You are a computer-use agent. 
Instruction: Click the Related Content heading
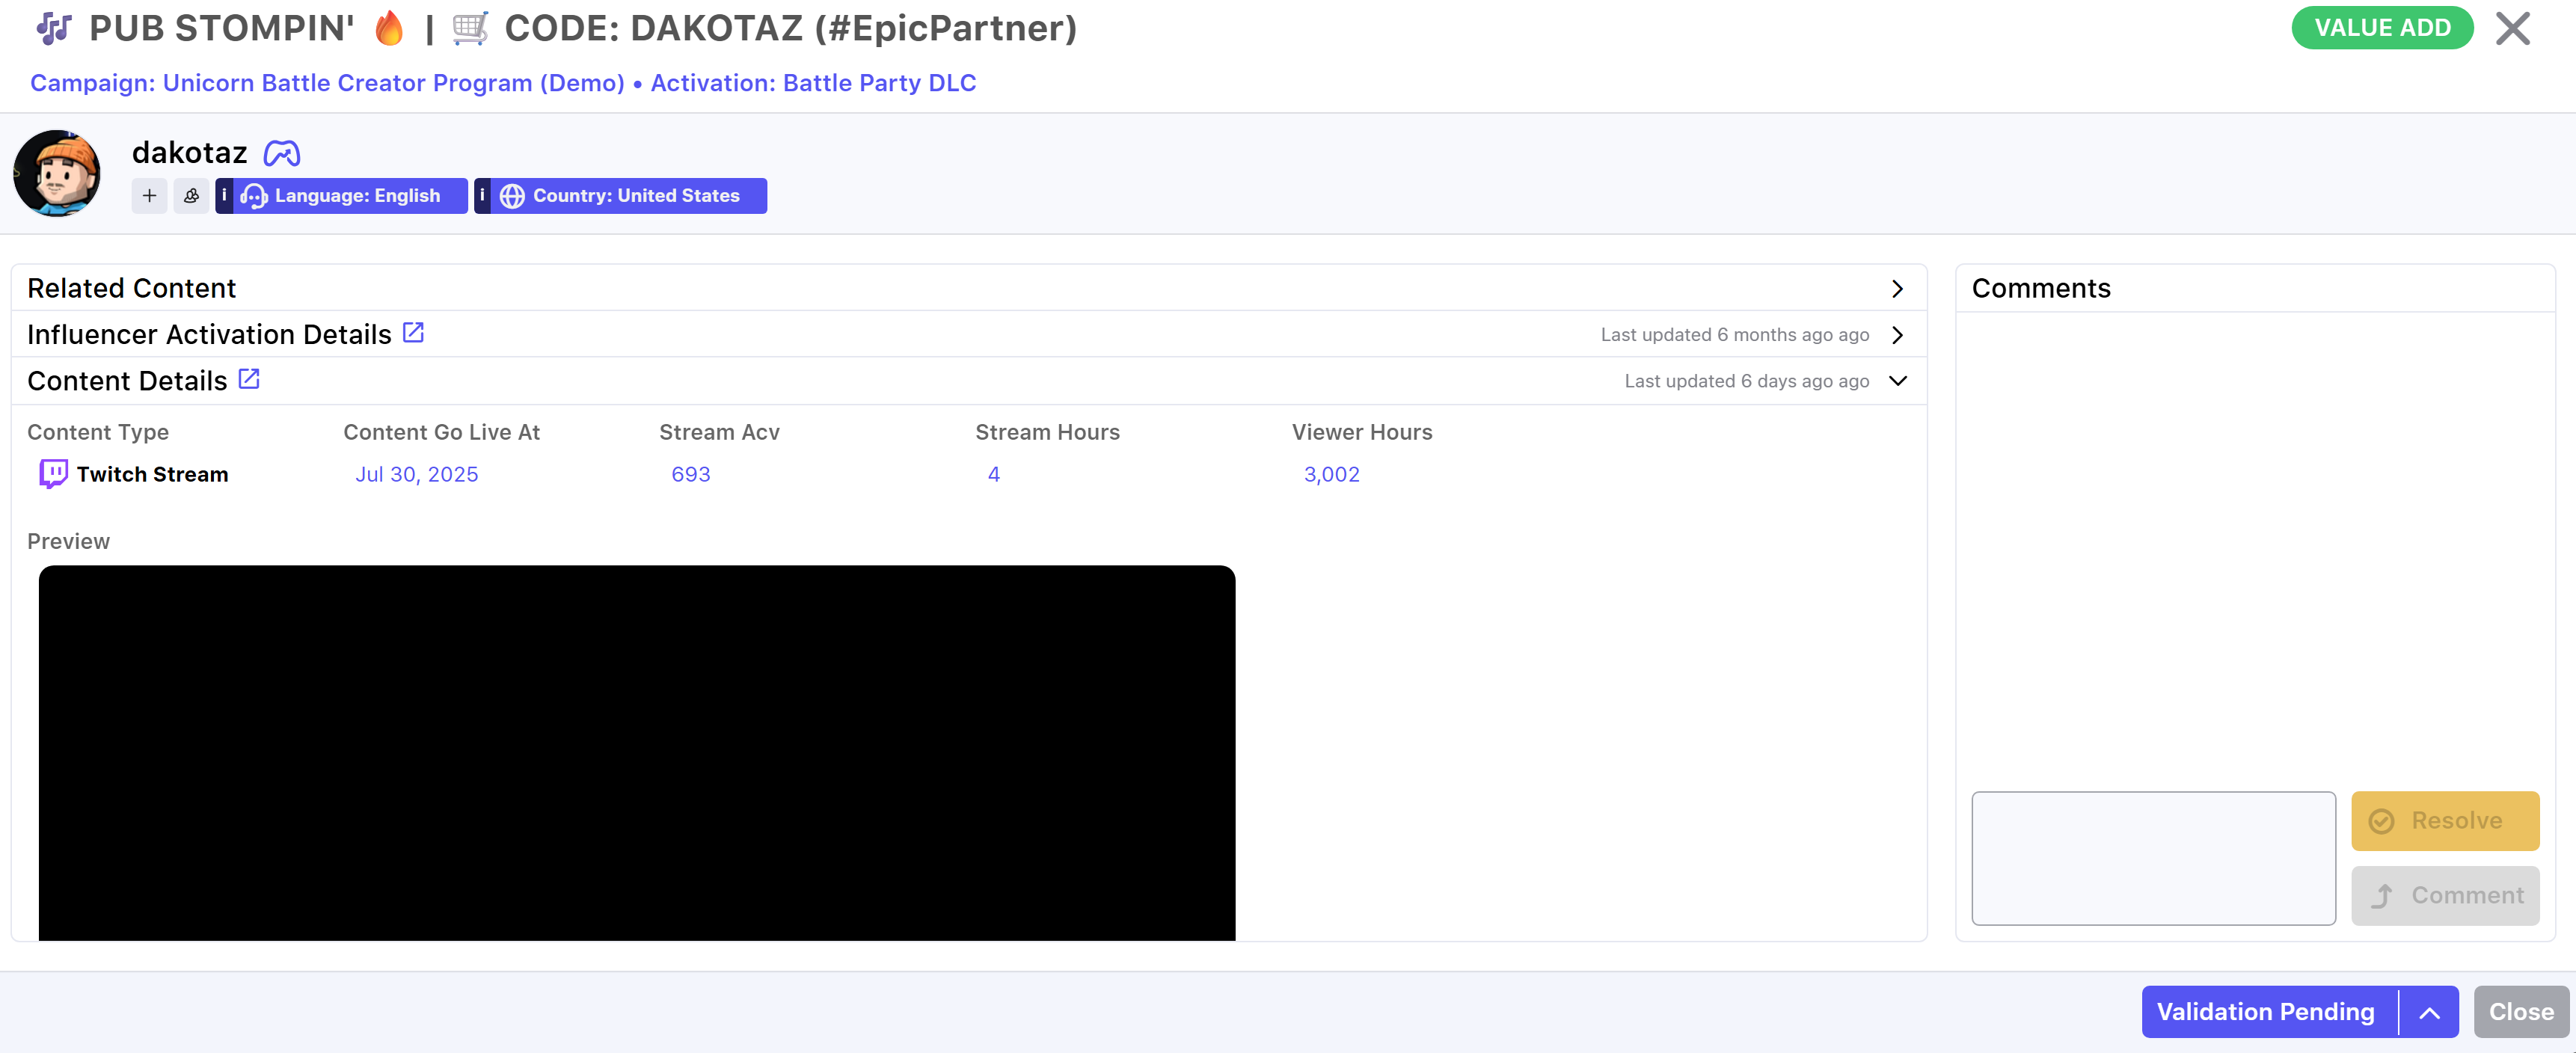(x=131, y=289)
